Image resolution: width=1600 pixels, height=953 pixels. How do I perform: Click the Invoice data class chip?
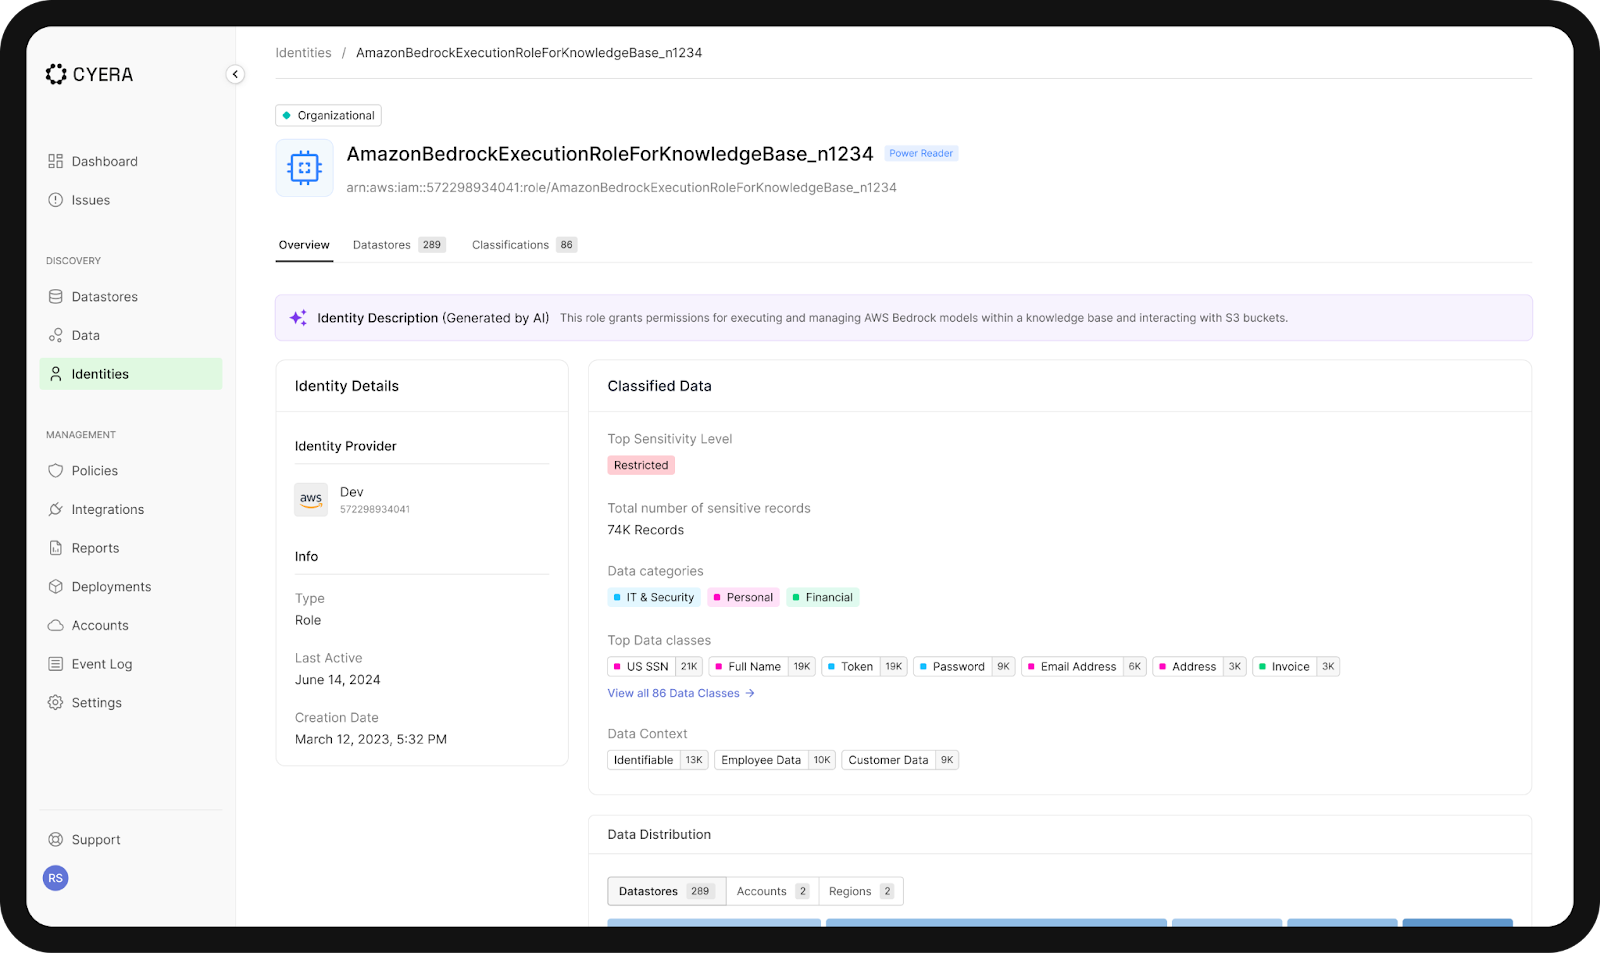(1296, 666)
